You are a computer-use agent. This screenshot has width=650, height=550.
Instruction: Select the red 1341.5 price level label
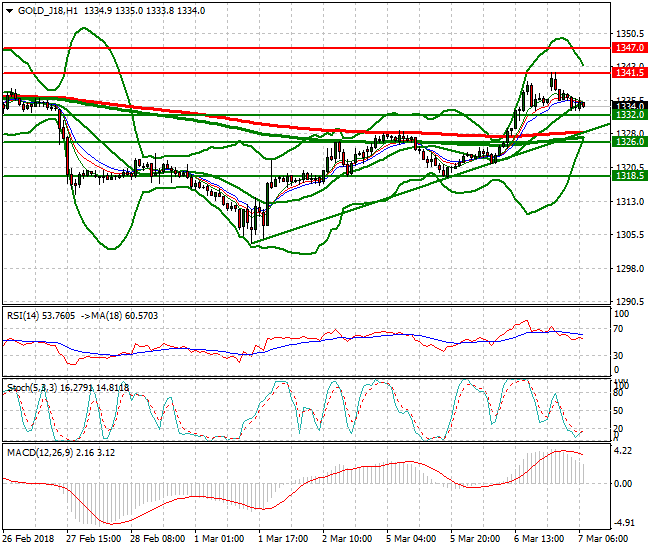coord(629,73)
